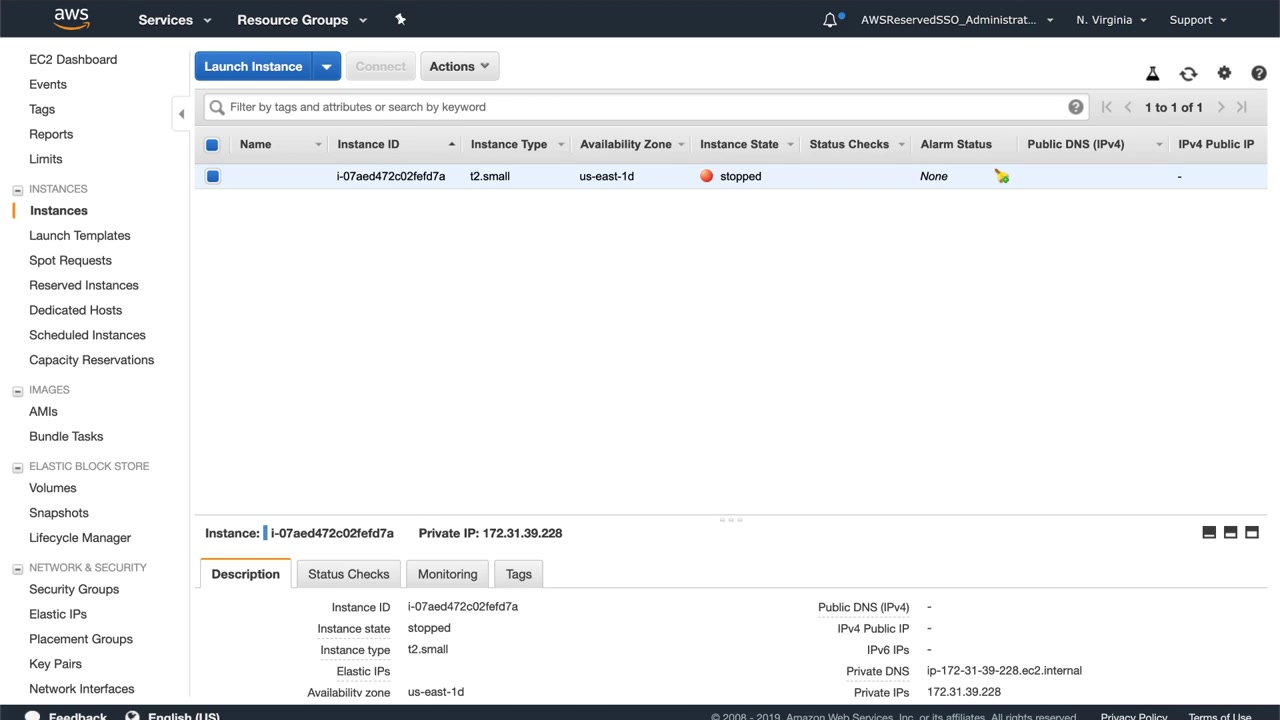Open the flask experiments icon
The image size is (1280, 720).
click(1152, 74)
